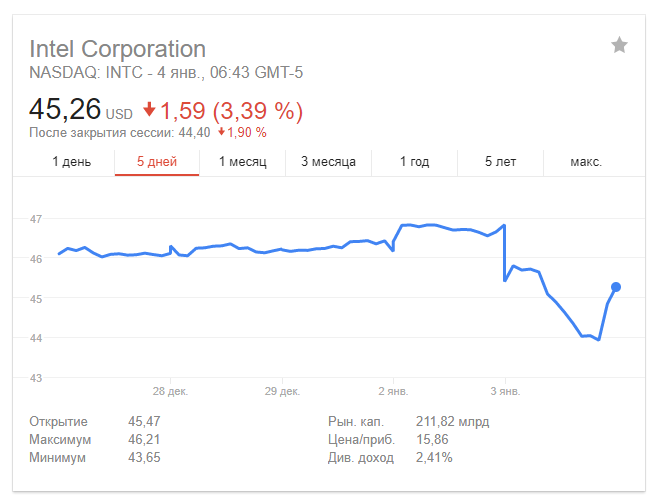The image size is (652, 497).
Task: Click the Intel Corporation title
Action: coord(117,49)
